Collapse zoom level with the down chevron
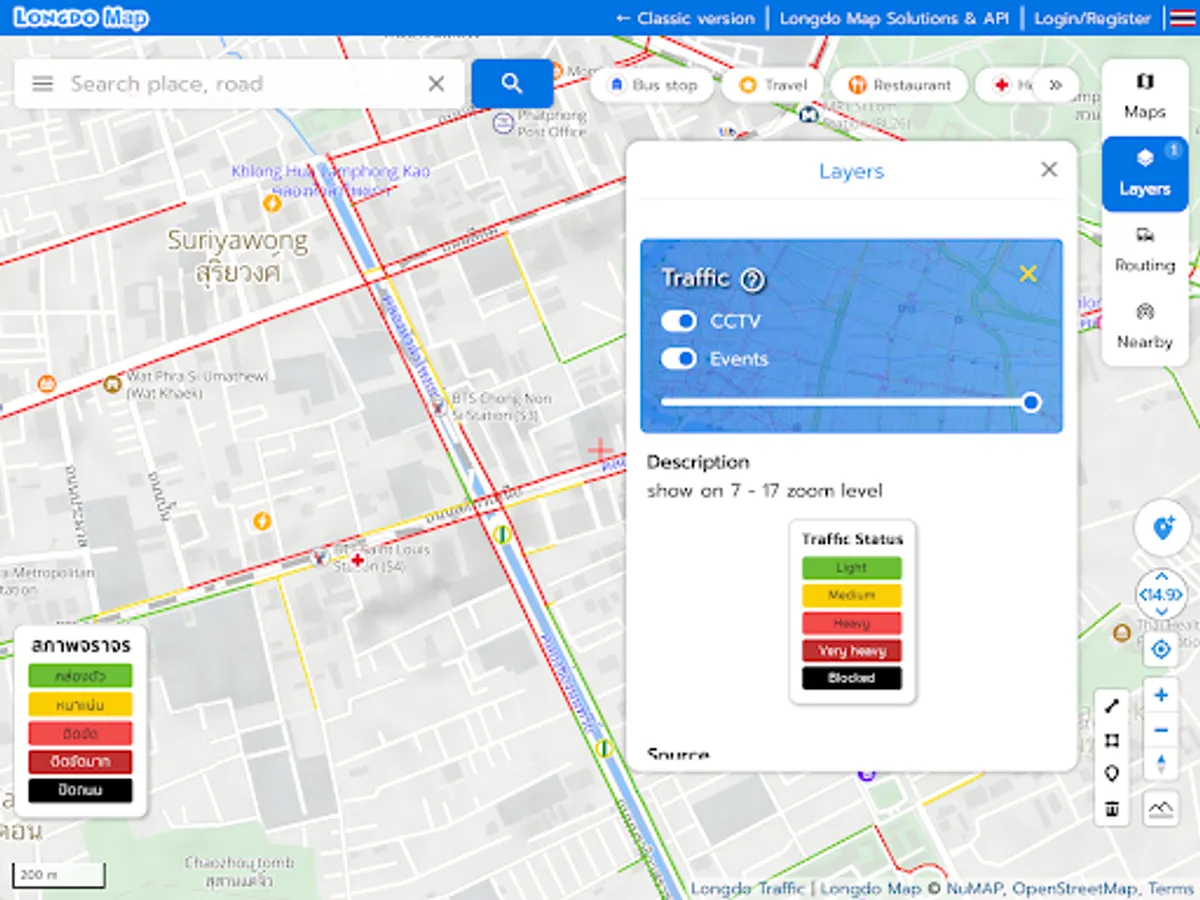The width and height of the screenshot is (1200, 900). pyautogui.click(x=1162, y=611)
